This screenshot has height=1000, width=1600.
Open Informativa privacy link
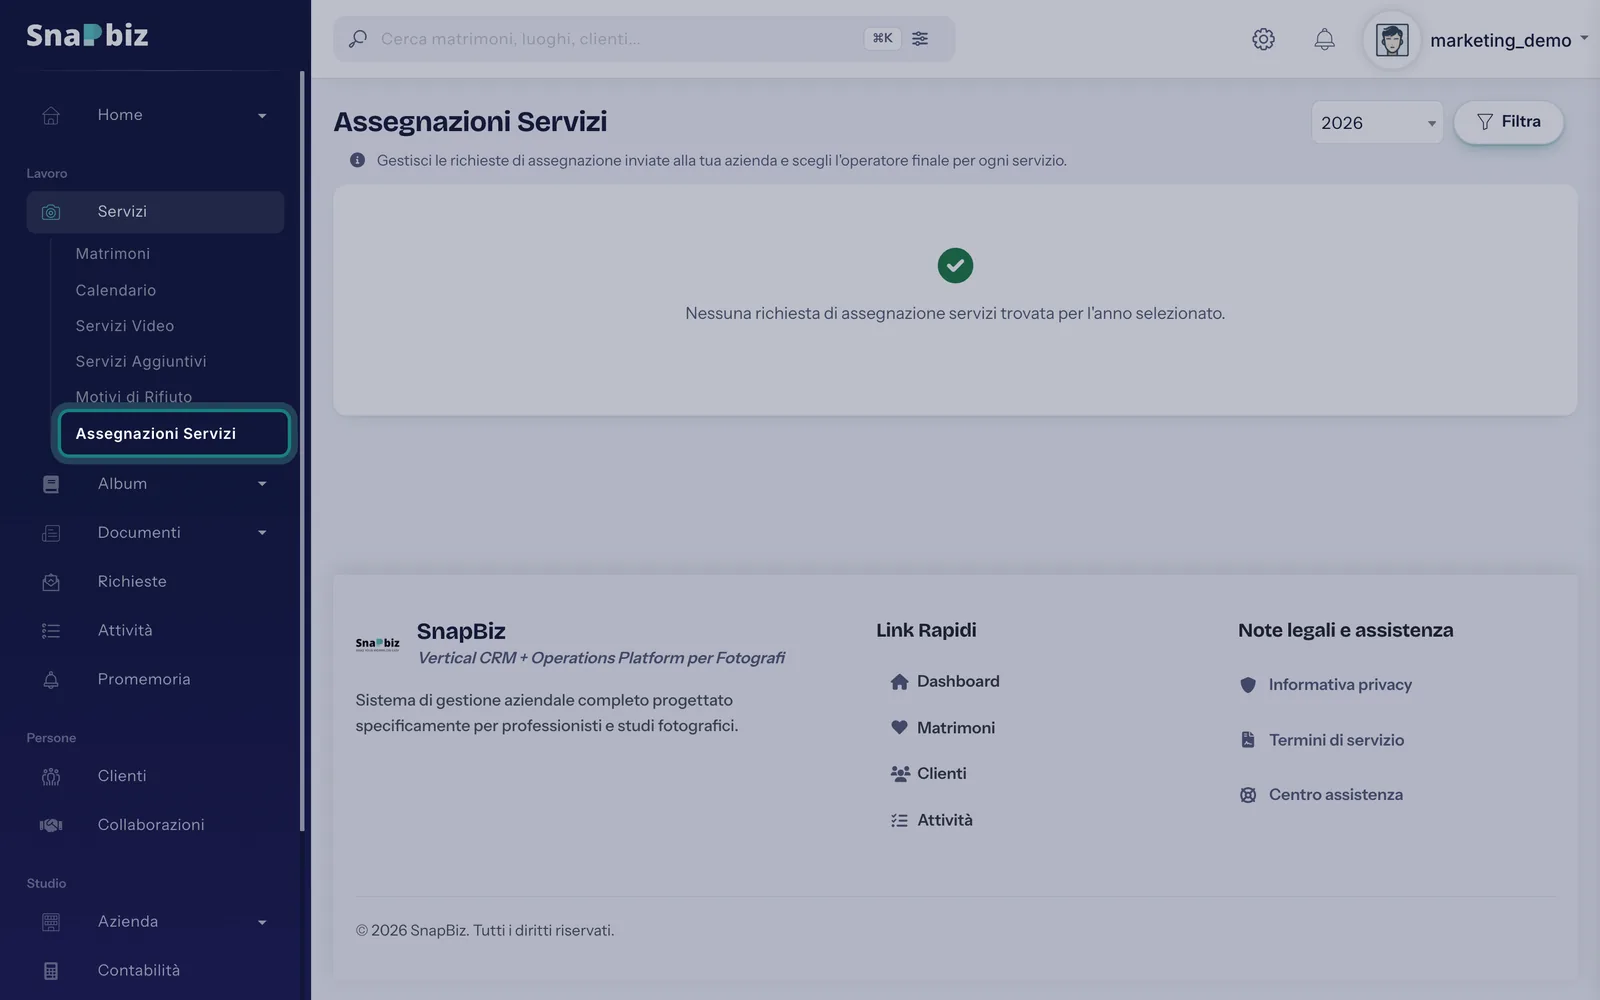click(1326, 685)
